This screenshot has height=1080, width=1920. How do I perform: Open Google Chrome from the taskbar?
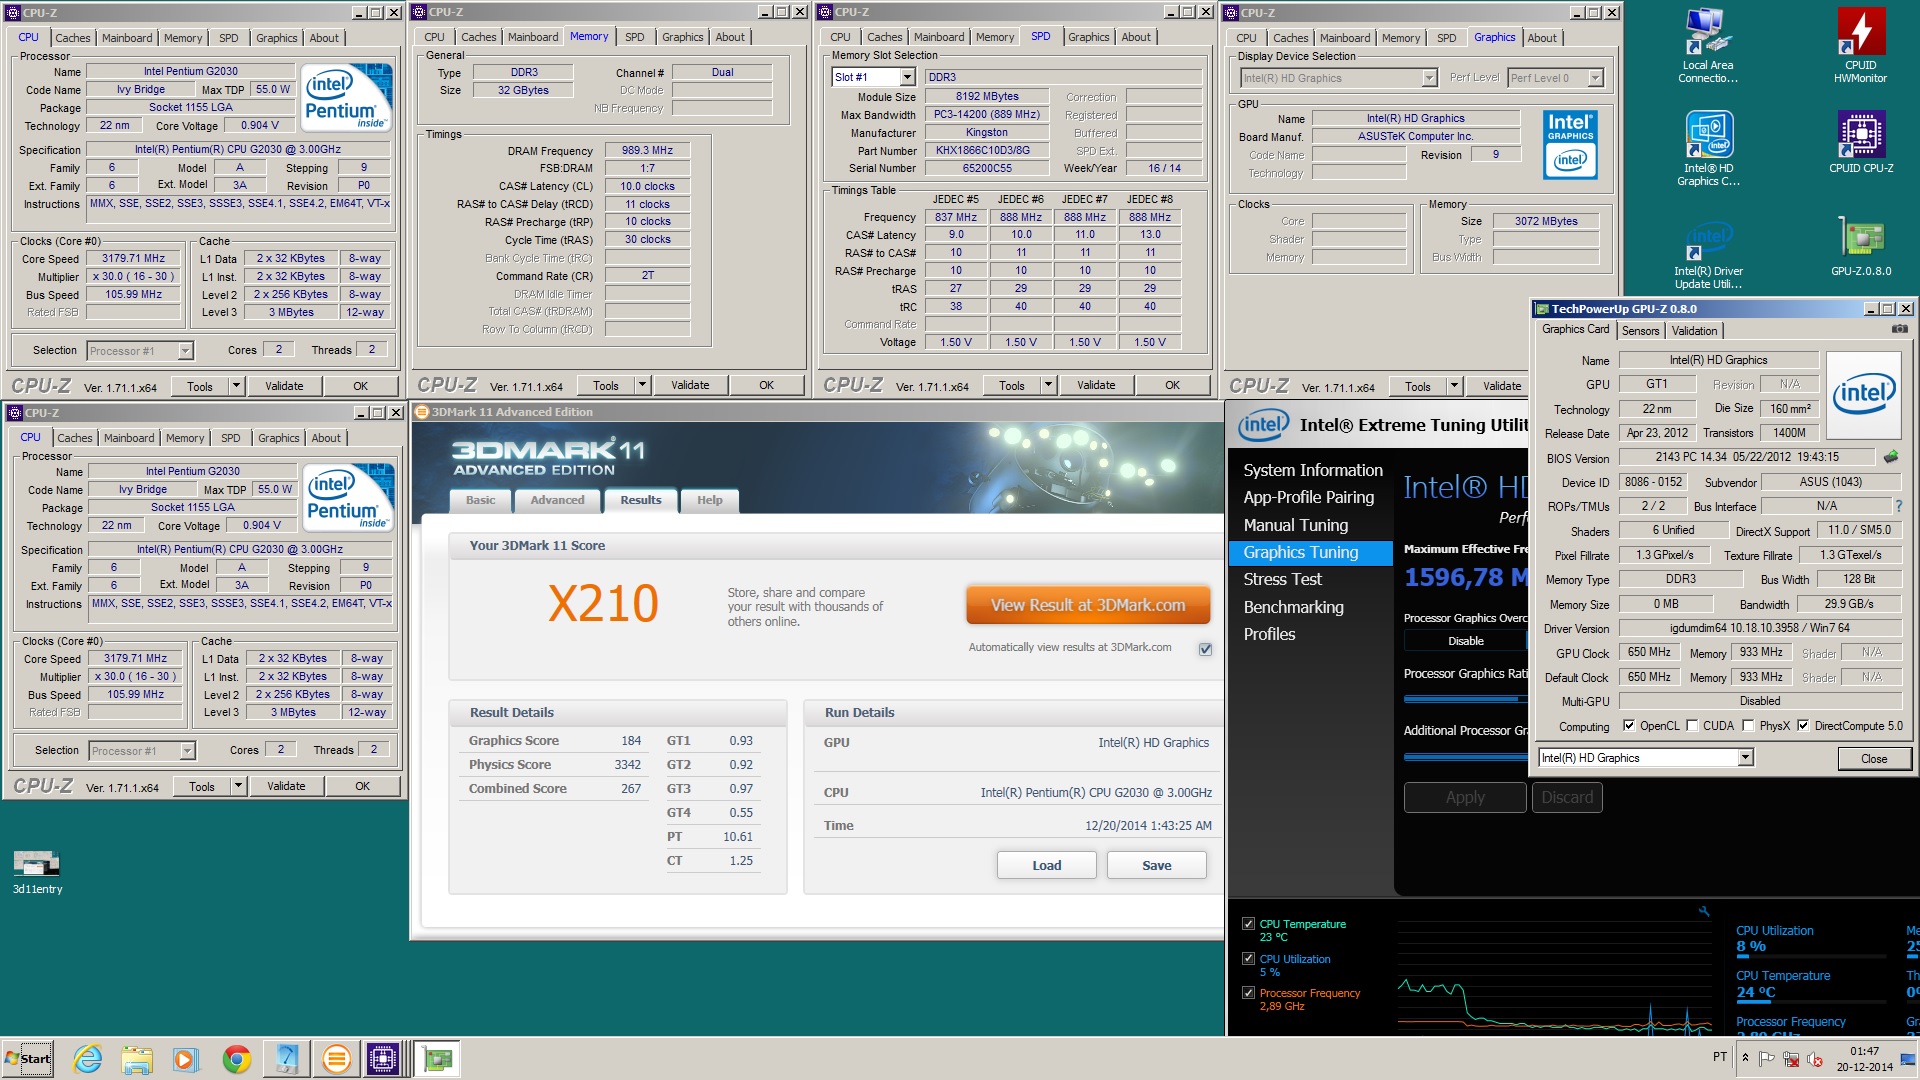point(236,1058)
